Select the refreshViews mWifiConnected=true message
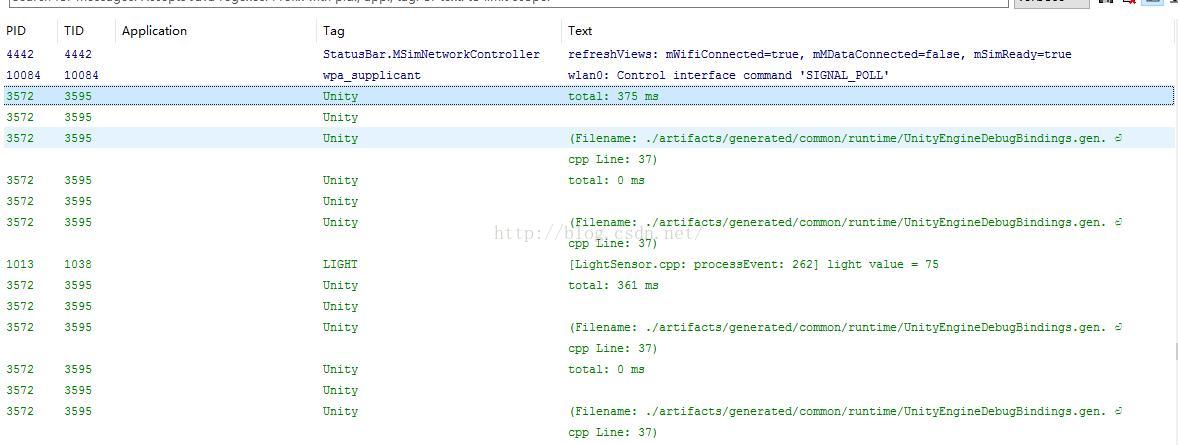 click(820, 54)
